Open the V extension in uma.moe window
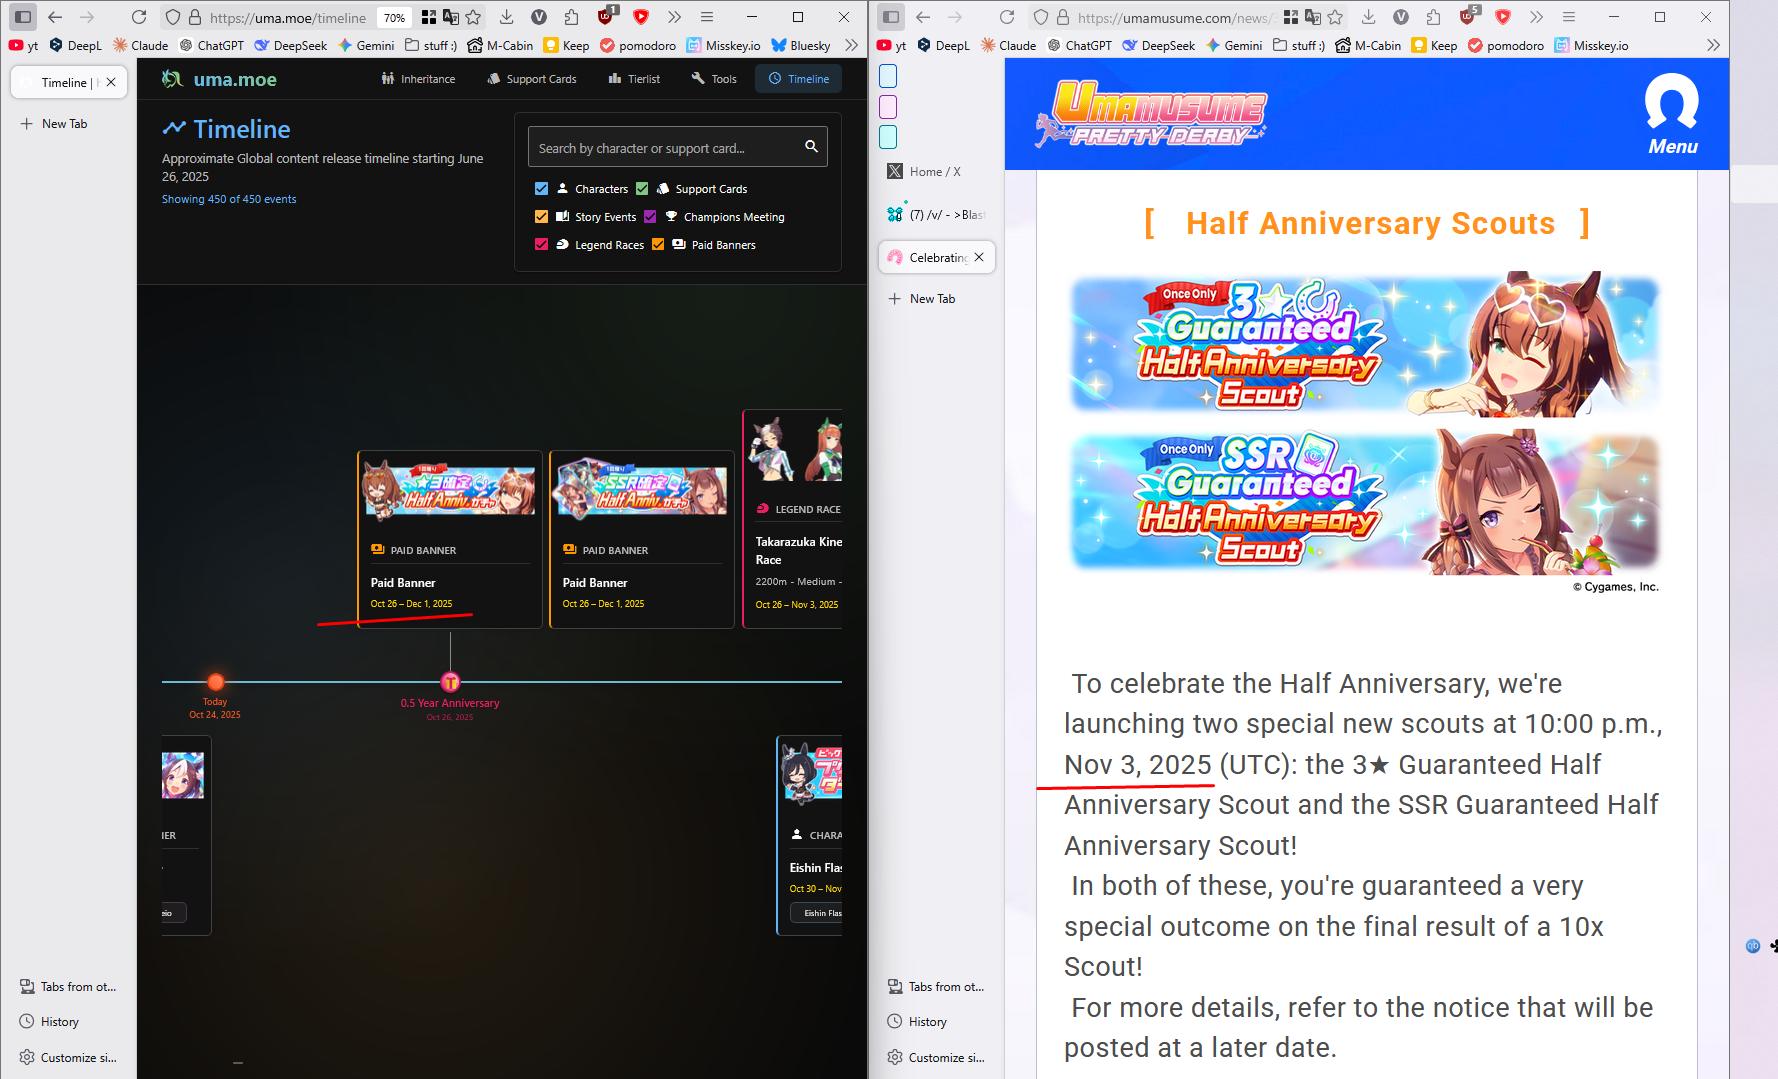Image resolution: width=1778 pixels, height=1079 pixels. click(x=539, y=17)
